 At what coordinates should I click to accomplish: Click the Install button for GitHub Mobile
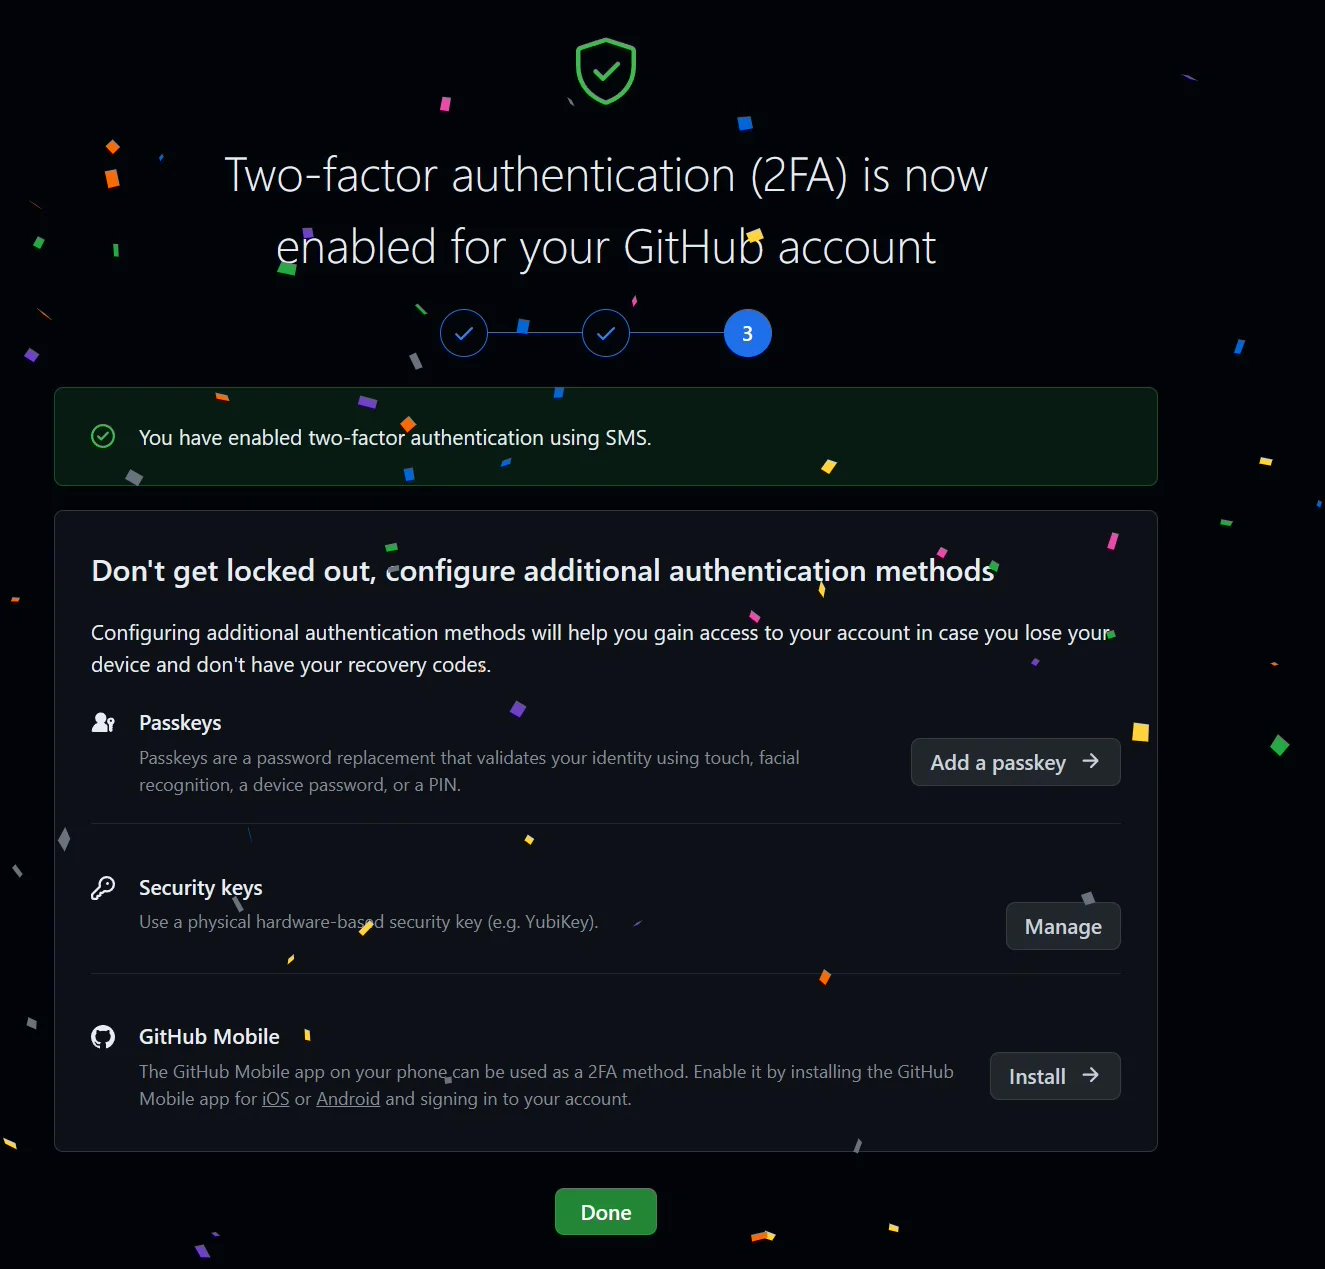(1055, 1076)
